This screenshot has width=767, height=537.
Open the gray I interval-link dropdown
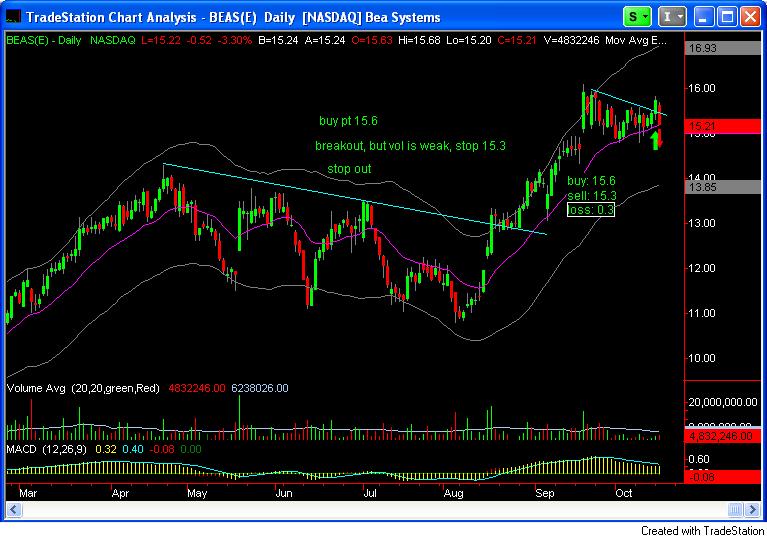tap(672, 17)
